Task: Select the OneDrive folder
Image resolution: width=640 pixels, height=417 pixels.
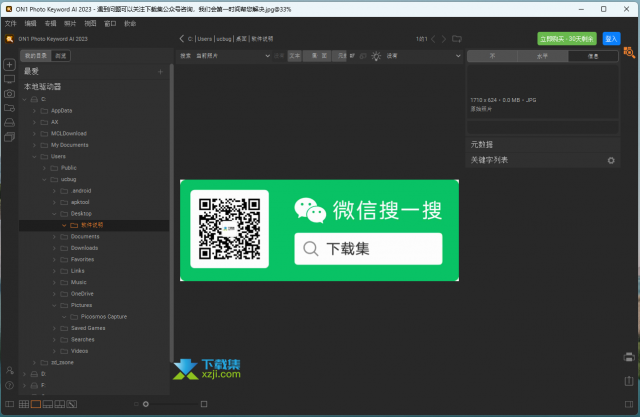Action: coord(82,294)
